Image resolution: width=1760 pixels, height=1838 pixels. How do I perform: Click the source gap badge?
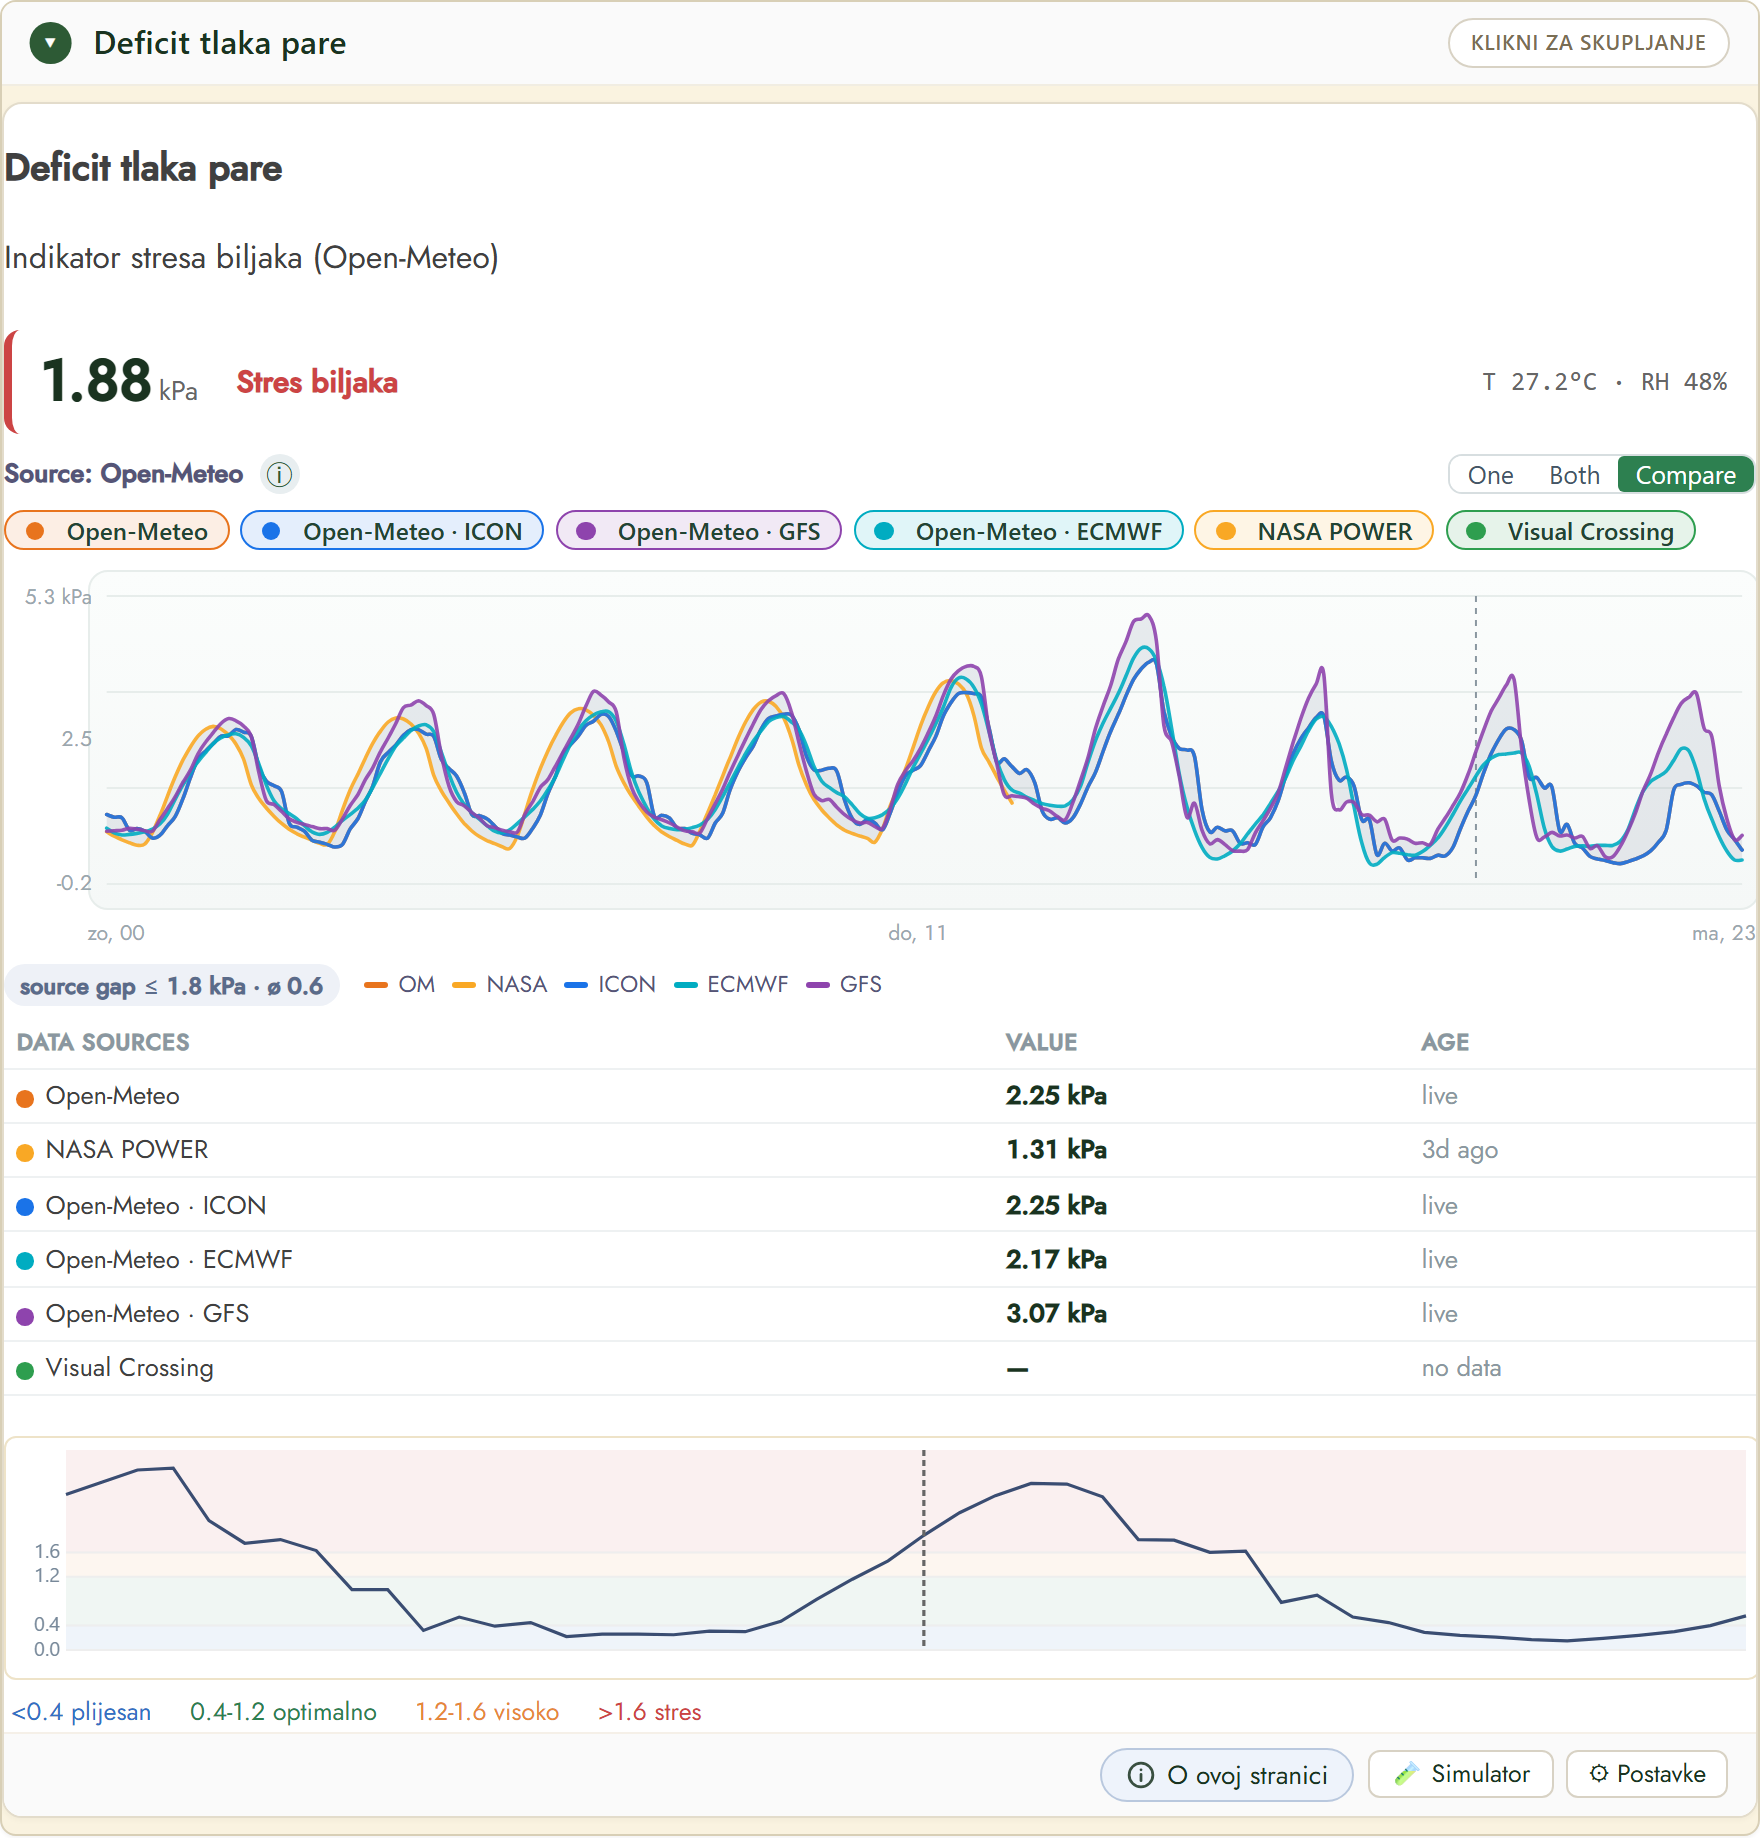point(172,986)
